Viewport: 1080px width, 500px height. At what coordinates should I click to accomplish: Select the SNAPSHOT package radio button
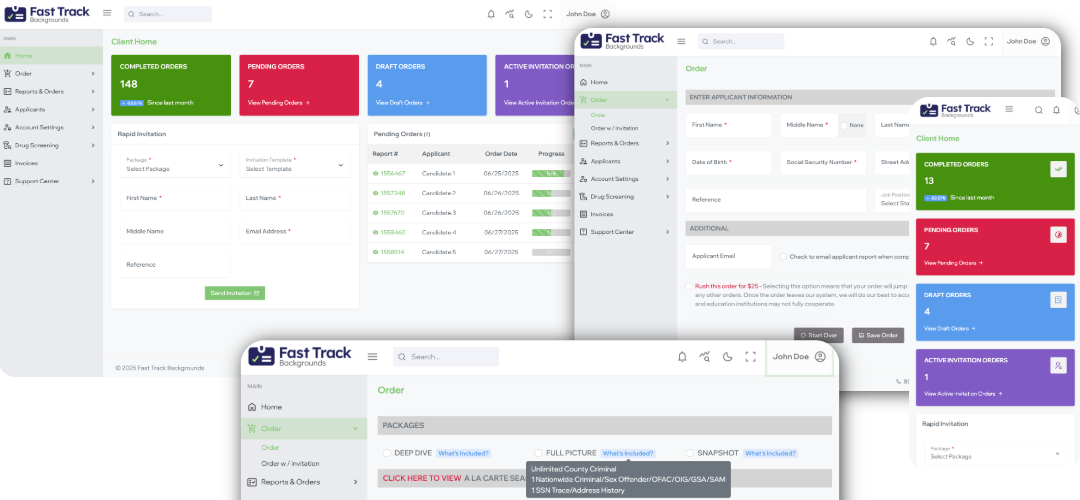pyautogui.click(x=690, y=453)
